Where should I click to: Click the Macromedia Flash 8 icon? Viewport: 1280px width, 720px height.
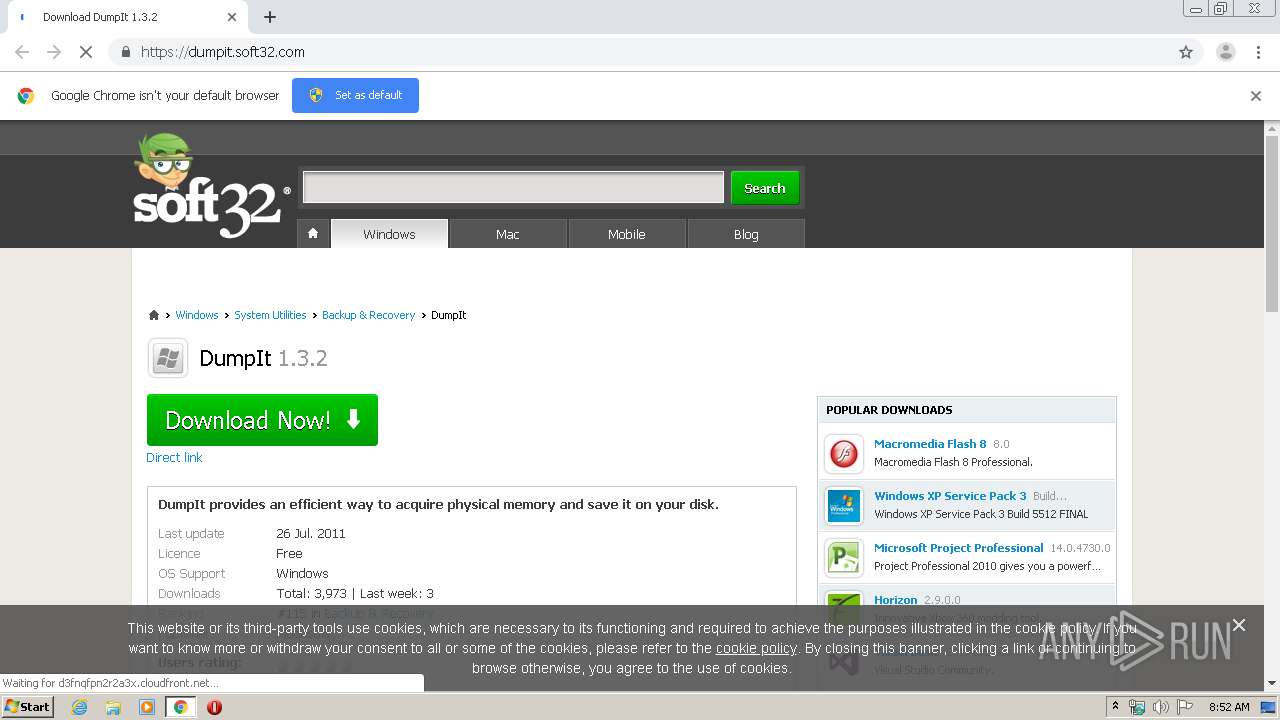844,454
